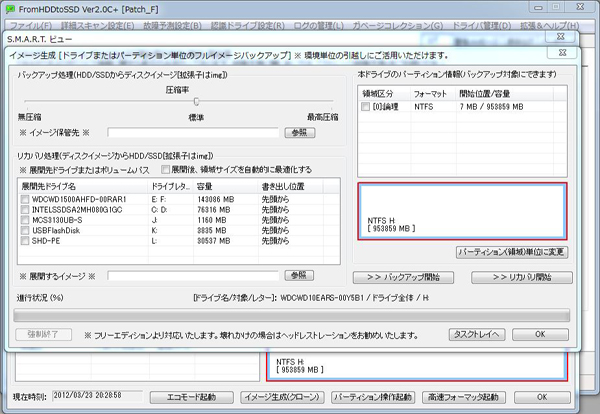This screenshot has width=600, height=414.
Task: Enable auto-optimize region size after expansion checkbox
Action: [x=165, y=169]
